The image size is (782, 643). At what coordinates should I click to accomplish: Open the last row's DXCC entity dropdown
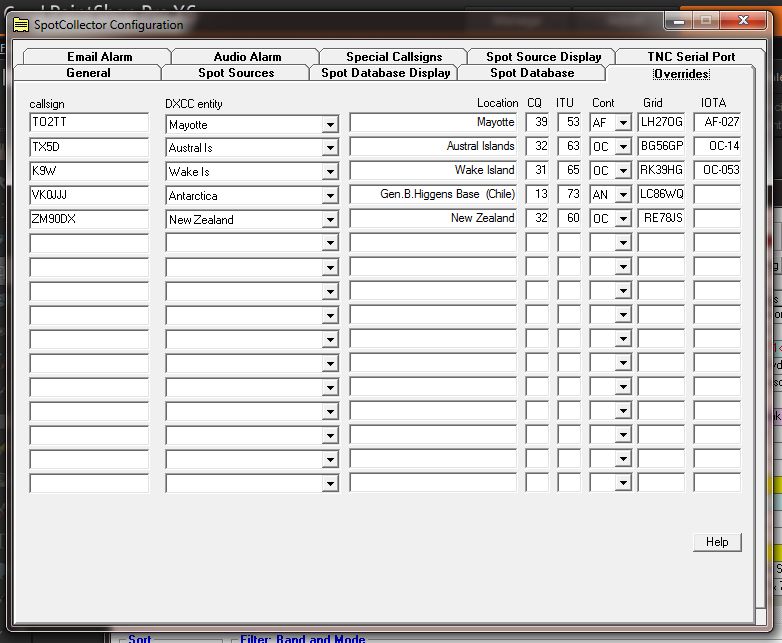coord(330,483)
